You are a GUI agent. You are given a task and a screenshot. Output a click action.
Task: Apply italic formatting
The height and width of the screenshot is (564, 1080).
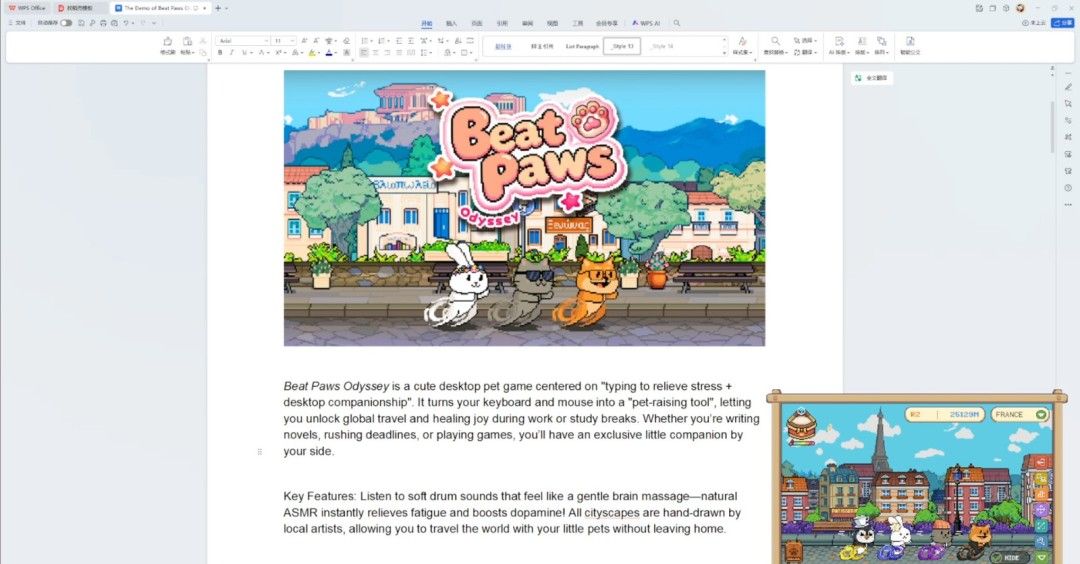232,52
